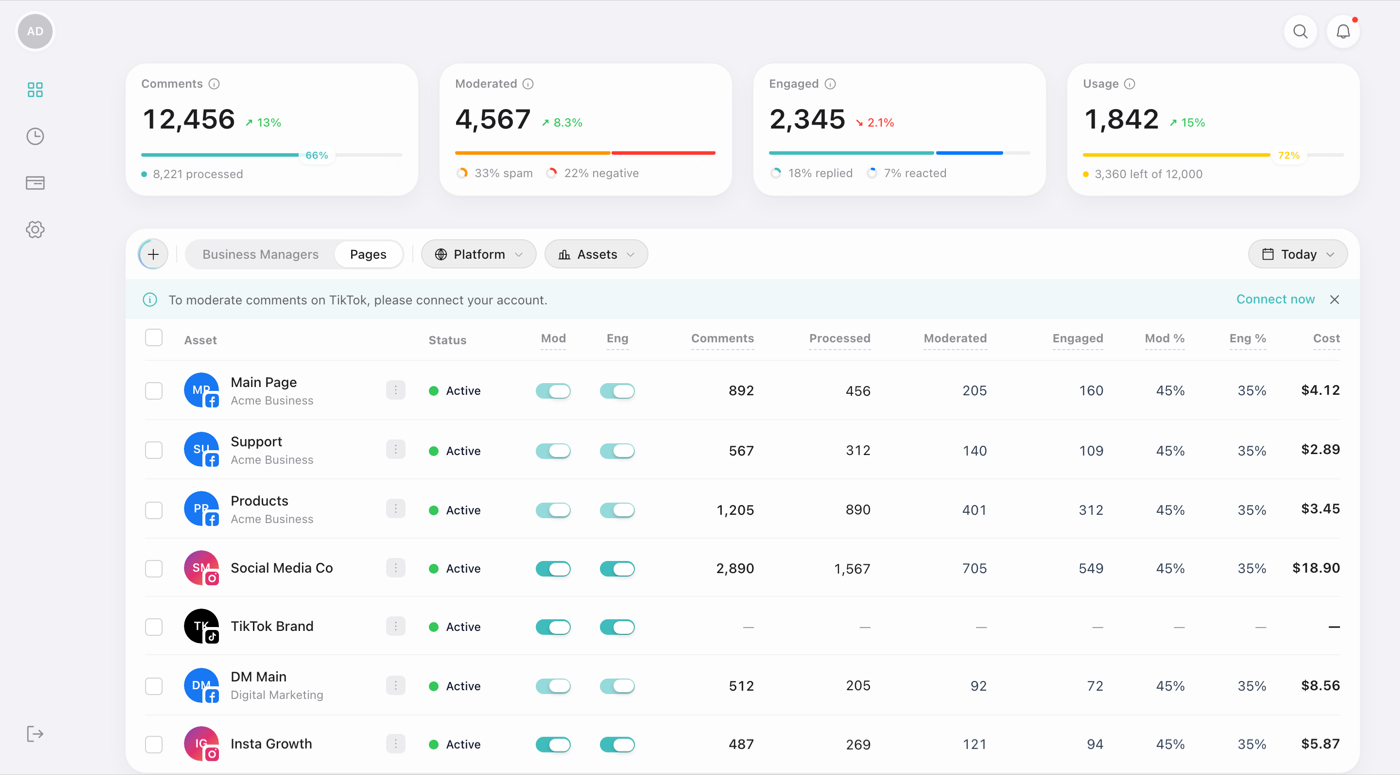Image resolution: width=1400 pixels, height=775 pixels.
Task: Open the three-dot menu for Products
Action: click(396, 509)
